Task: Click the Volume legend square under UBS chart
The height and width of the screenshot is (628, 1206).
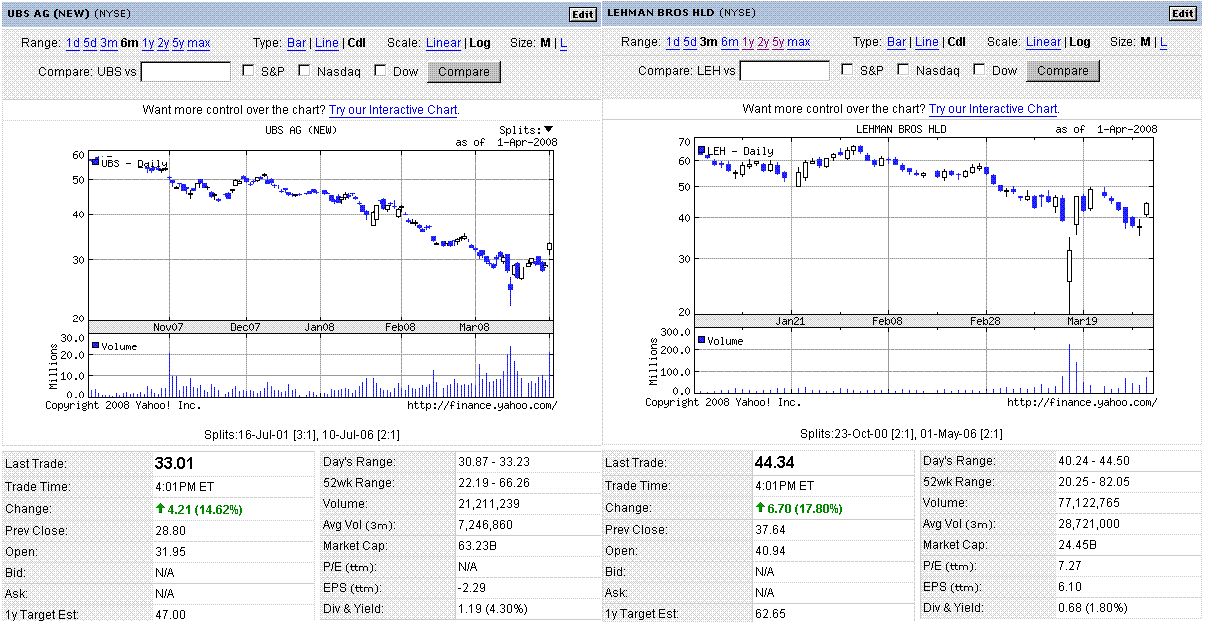Action: pos(96,345)
